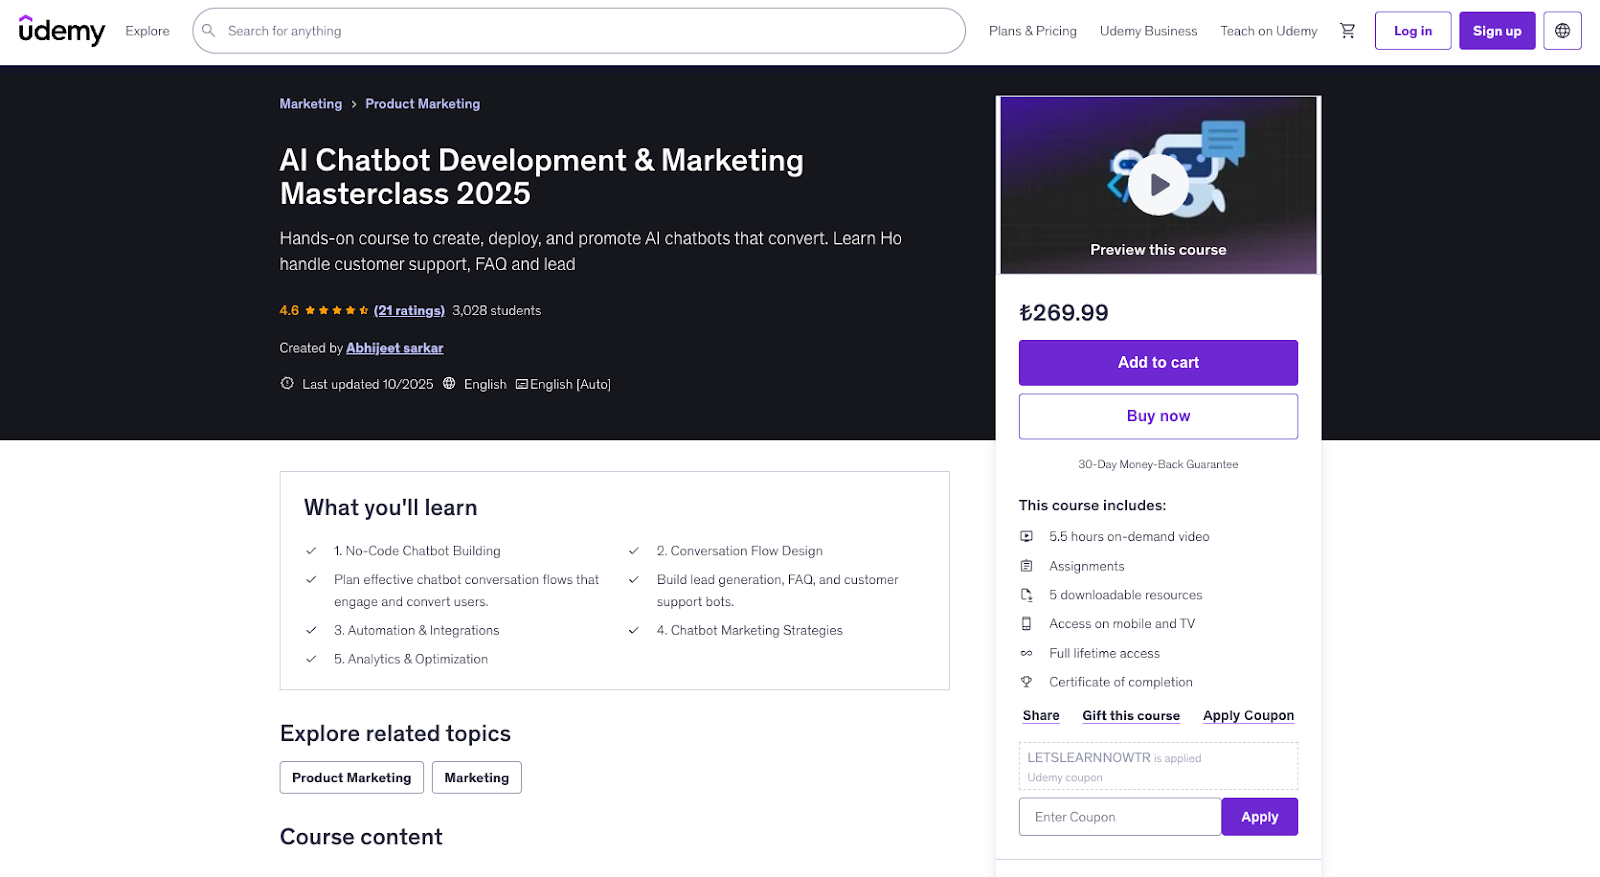Select the Marketing topic tag
Viewport: 1600px width, 877px height.
click(477, 778)
